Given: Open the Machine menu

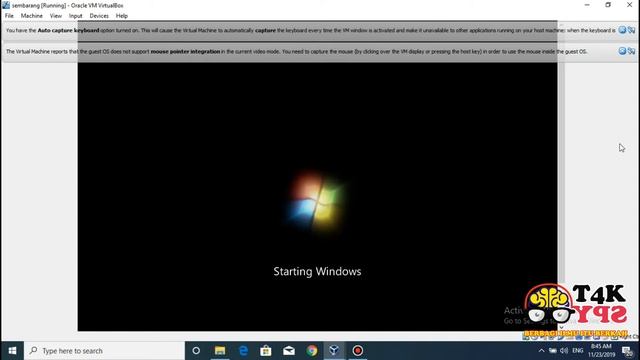Looking at the screenshot, I should pyautogui.click(x=31, y=16).
